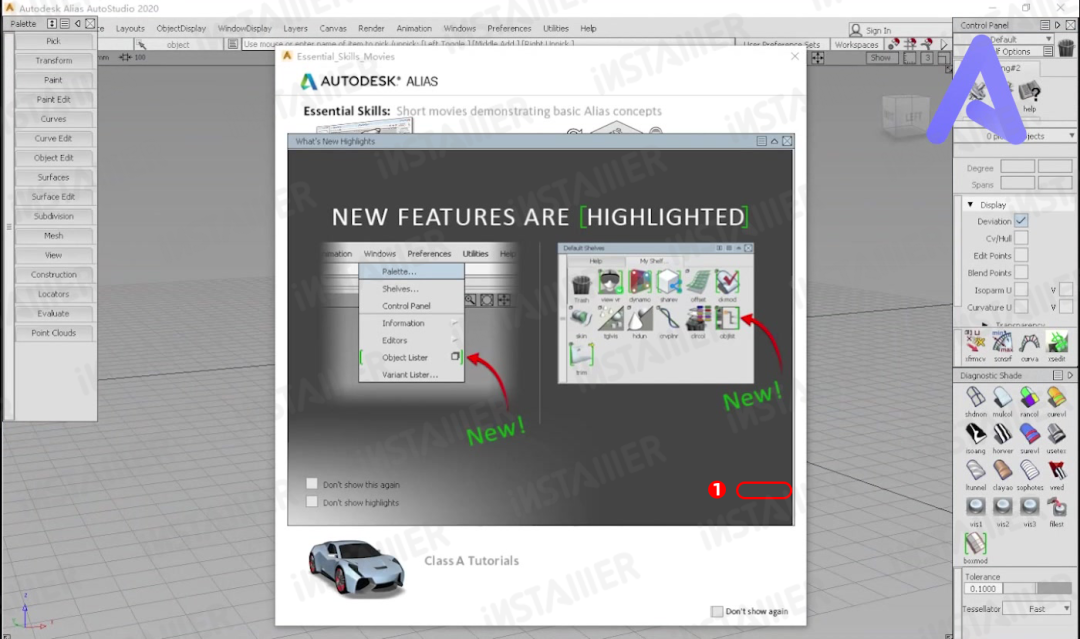Open the Render menu
This screenshot has height=639, width=1080.
click(371, 28)
